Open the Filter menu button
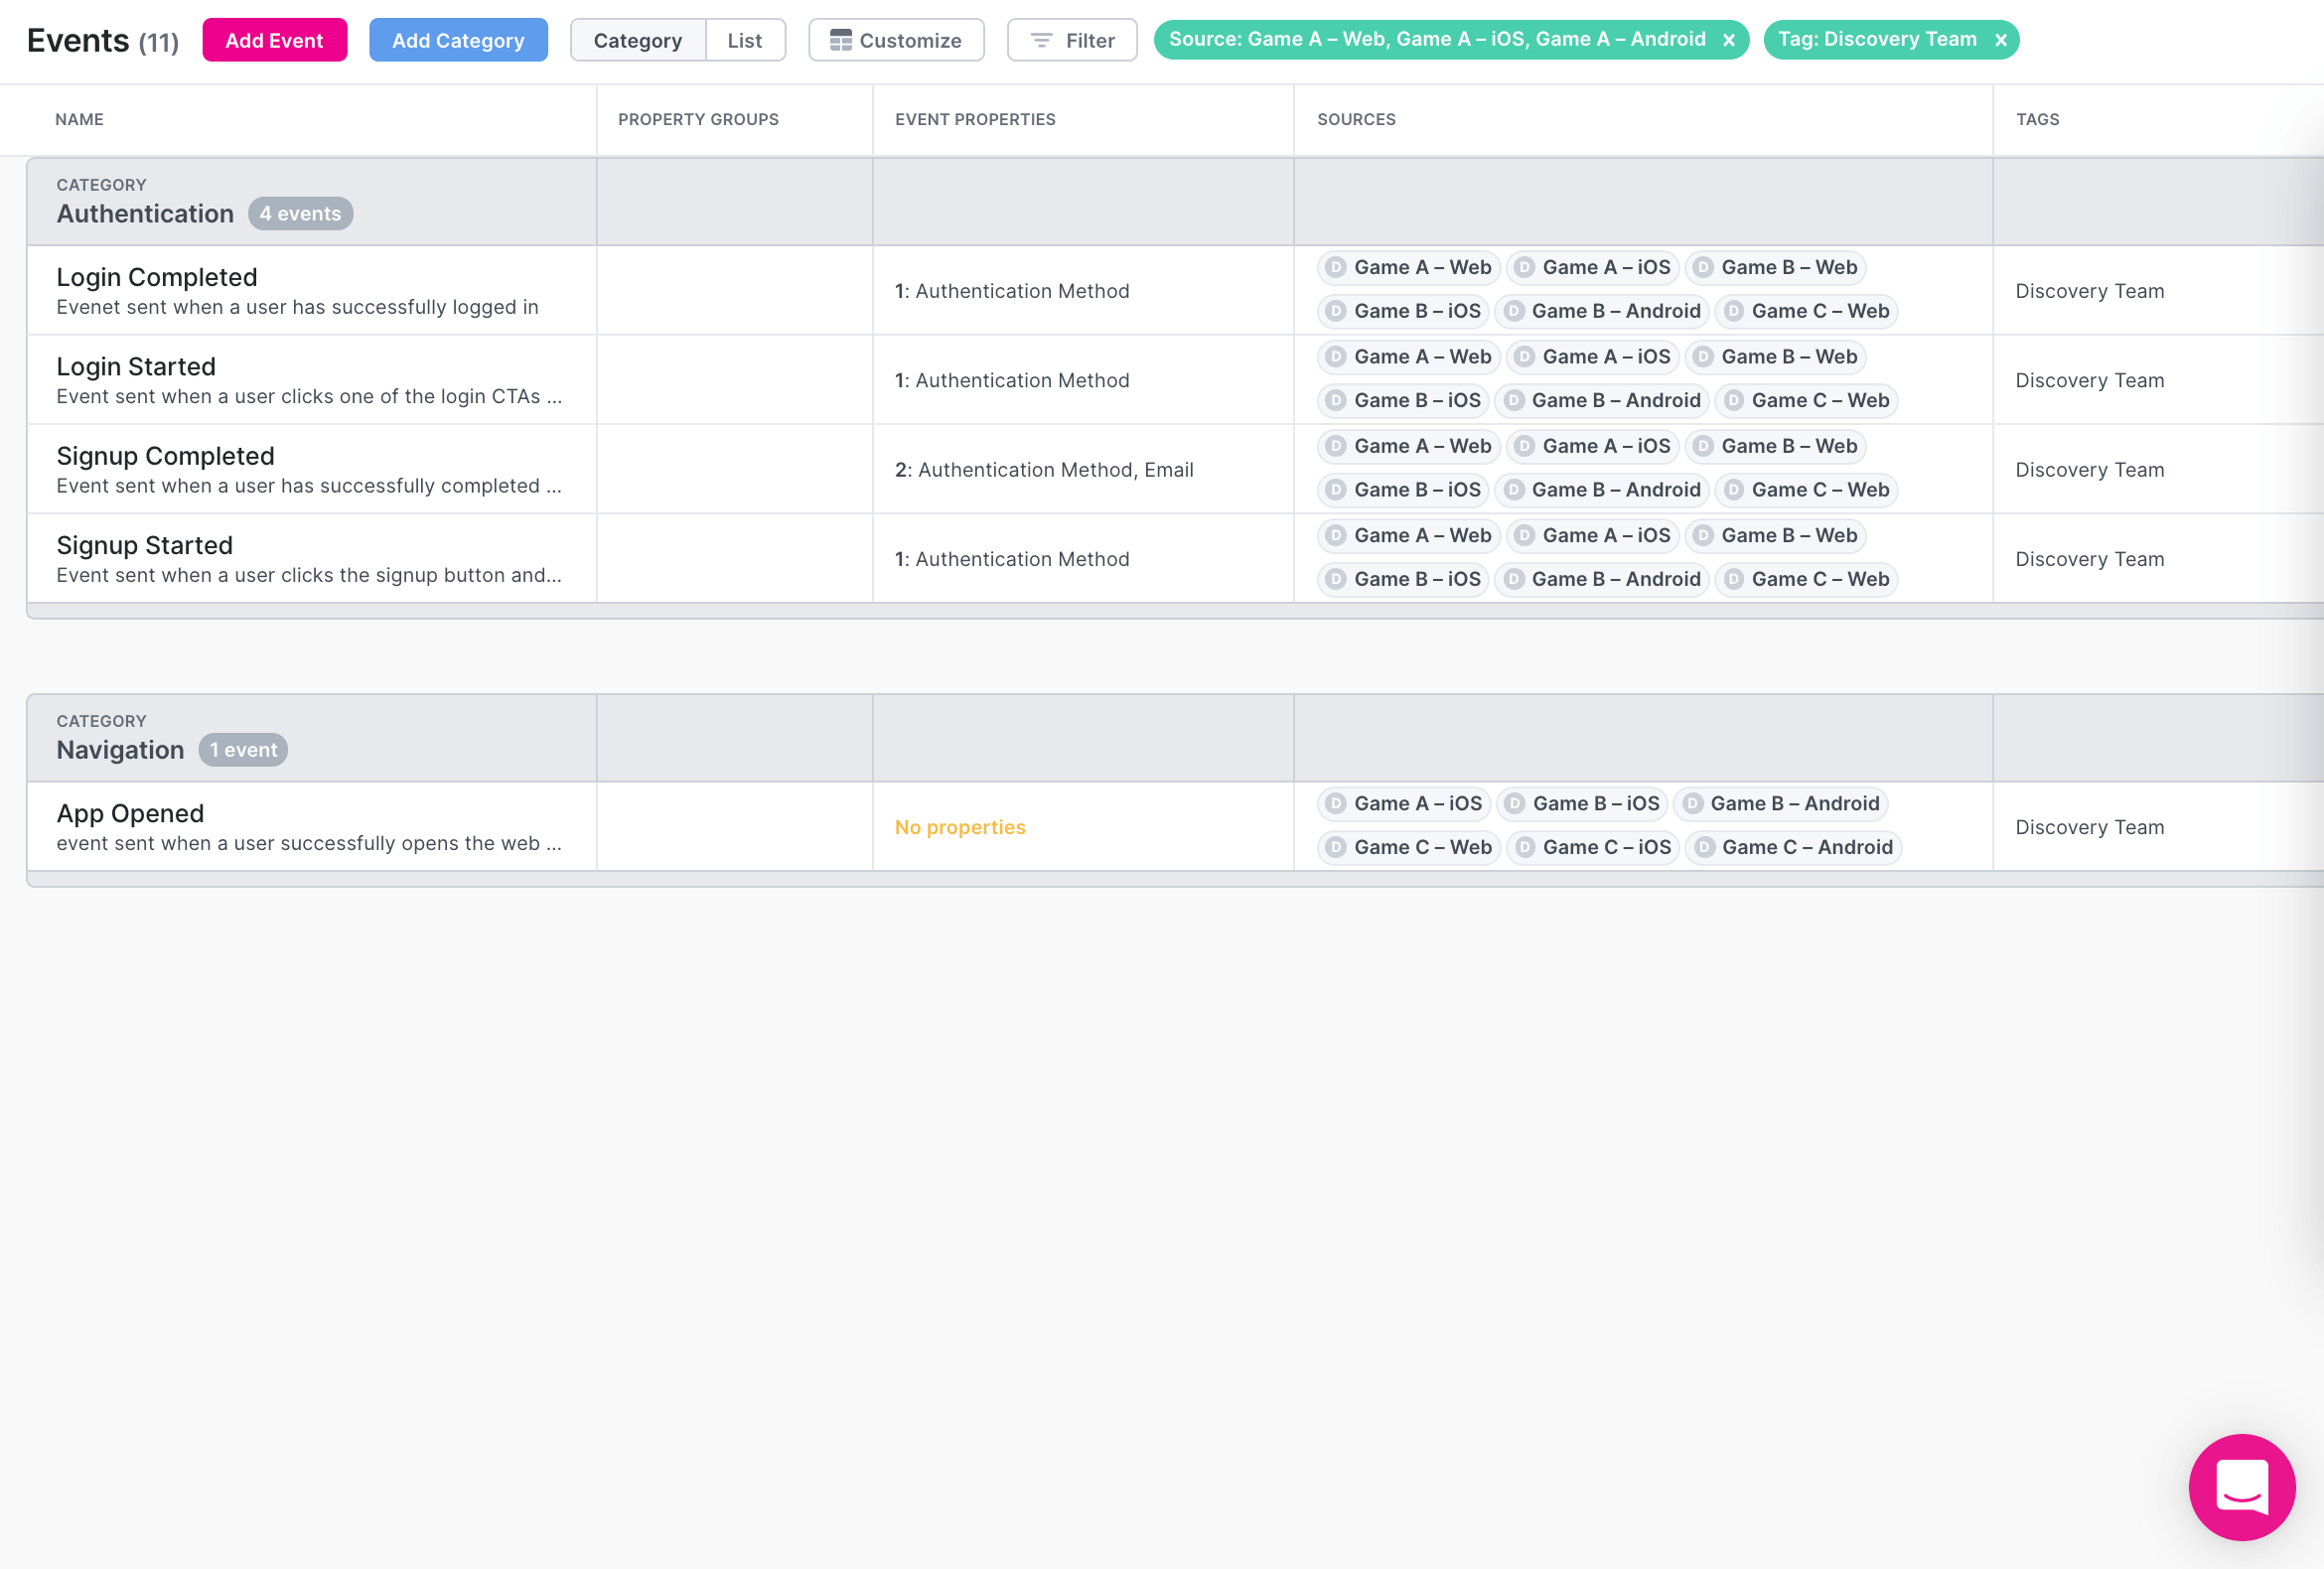Viewport: 2324px width, 1569px height. tap(1071, 40)
